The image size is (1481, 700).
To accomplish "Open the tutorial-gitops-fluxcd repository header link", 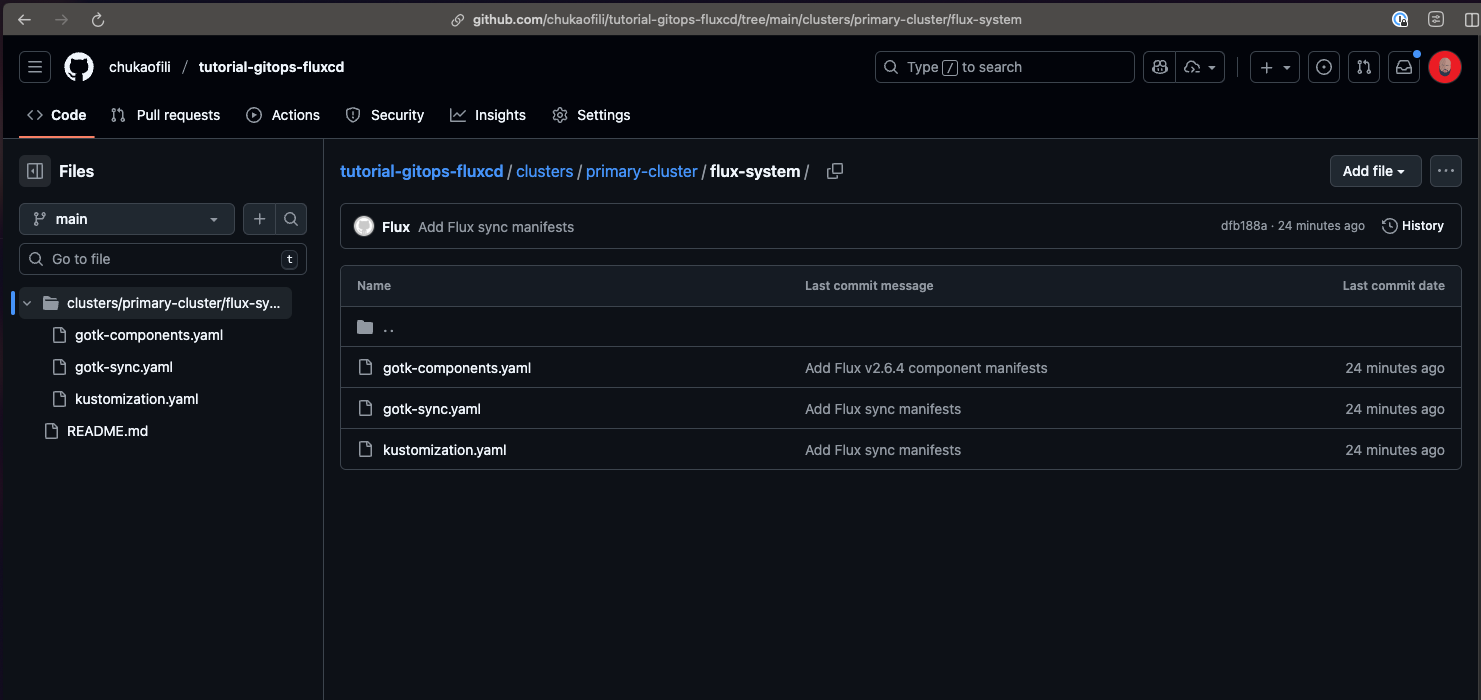I will coord(271,67).
